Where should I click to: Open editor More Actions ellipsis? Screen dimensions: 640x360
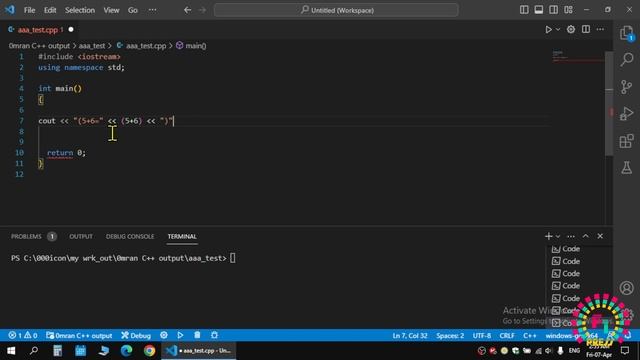pos(600,29)
